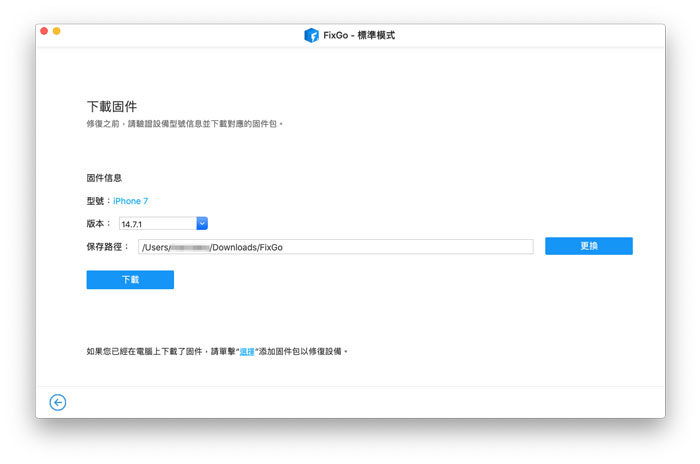Viewport: 700px width, 464px height.
Task: Minimize the window with yellow button
Action: click(x=57, y=32)
